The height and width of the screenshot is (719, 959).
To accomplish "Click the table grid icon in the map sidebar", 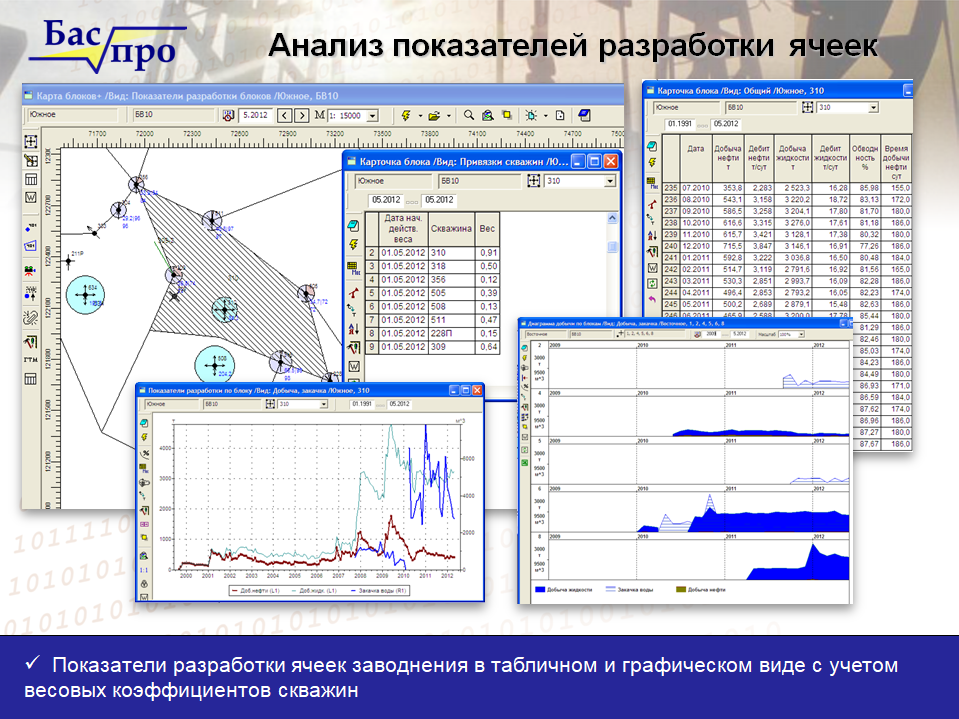I will (x=31, y=179).
